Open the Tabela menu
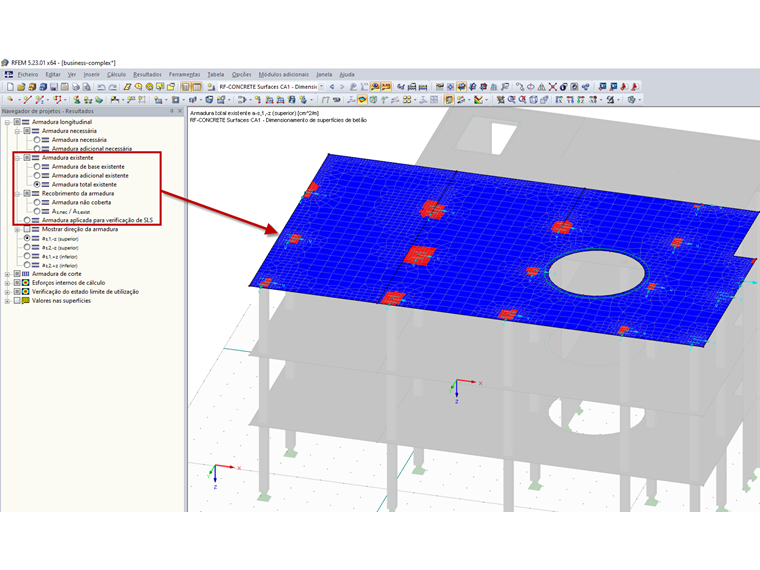The height and width of the screenshot is (570, 760). click(x=216, y=74)
